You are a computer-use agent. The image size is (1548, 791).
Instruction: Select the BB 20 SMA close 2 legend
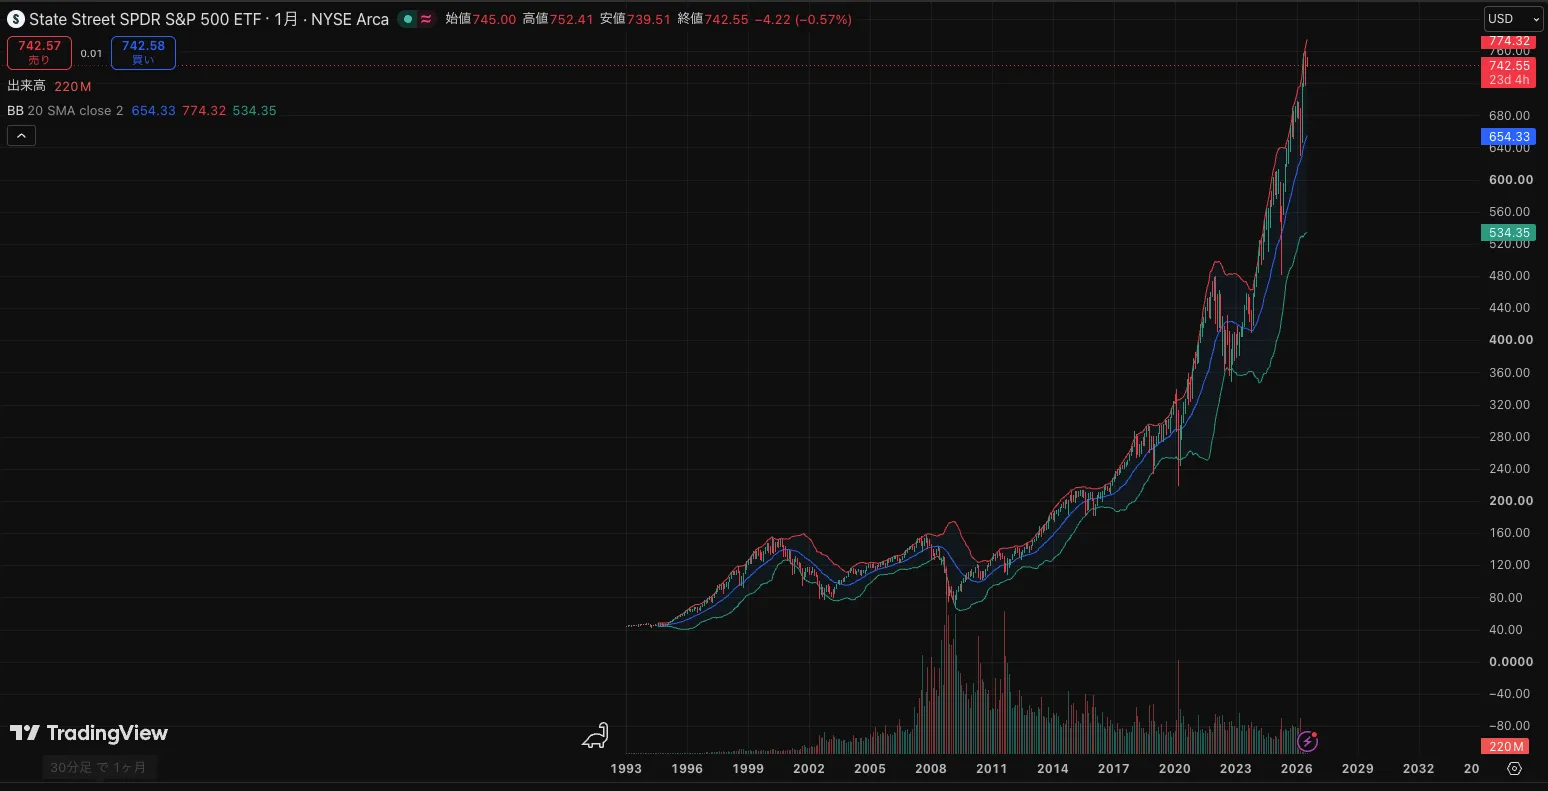65,110
